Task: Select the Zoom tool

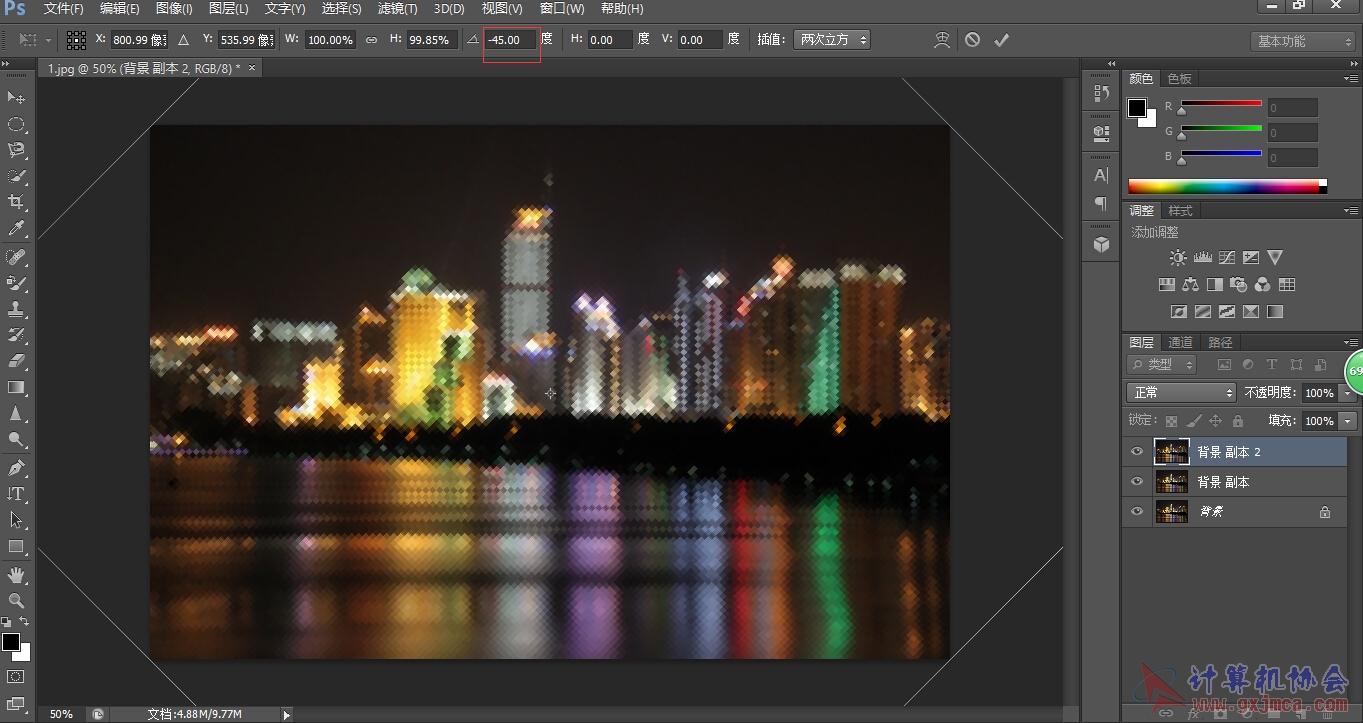Action: (16, 600)
